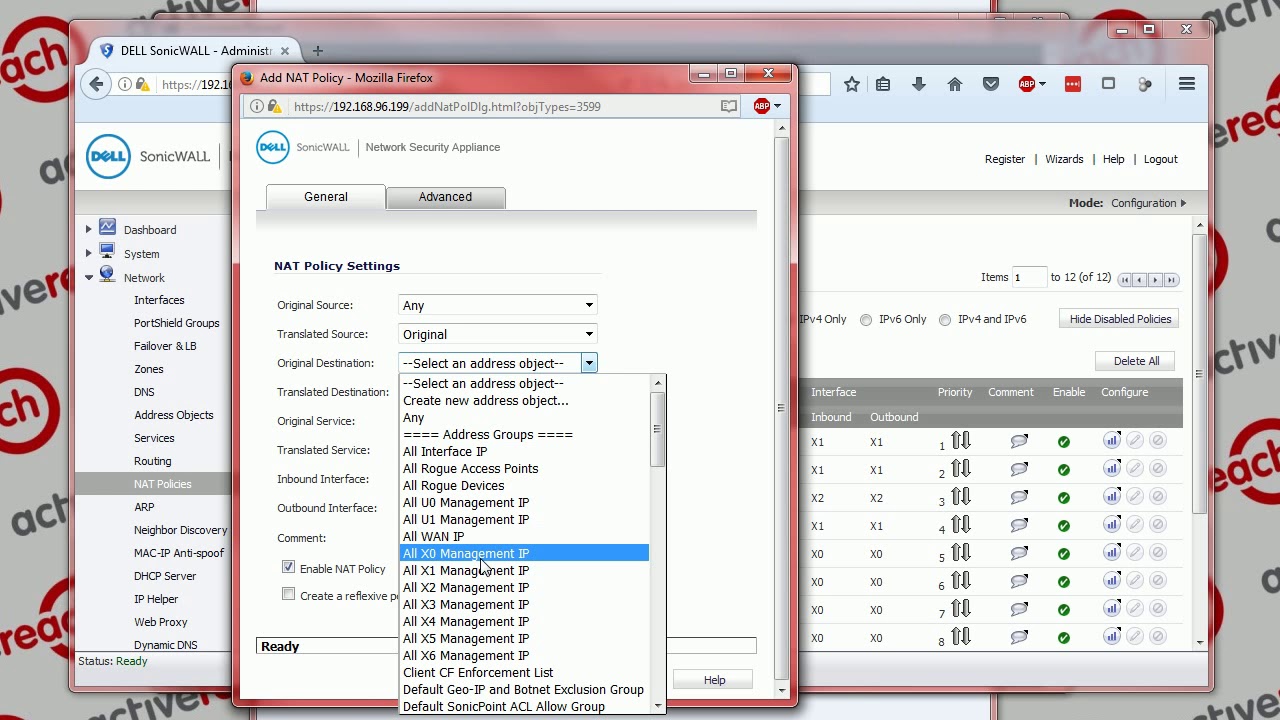The width and height of the screenshot is (1280, 720).
Task: Click the Adblock Plus dropdown arrow in main window
Action: pos(1042,85)
